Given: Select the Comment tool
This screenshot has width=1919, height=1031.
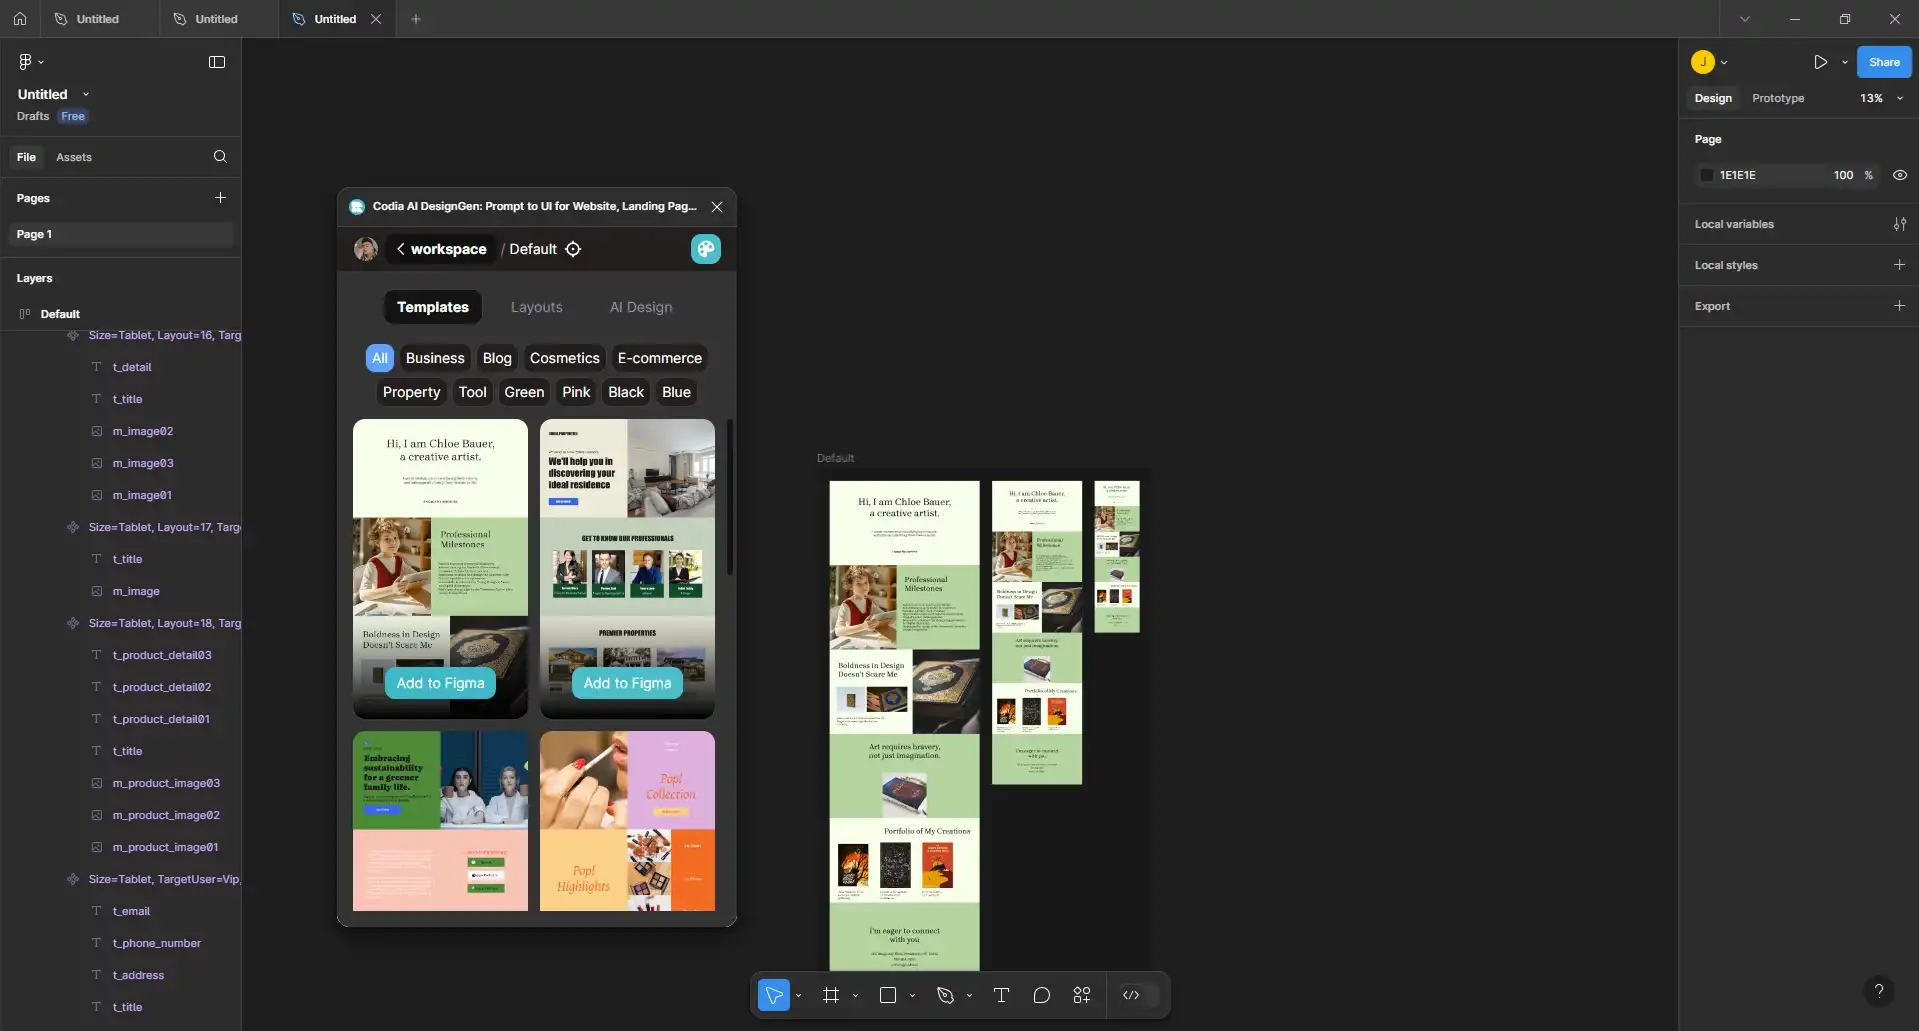Looking at the screenshot, I should coord(1041,995).
